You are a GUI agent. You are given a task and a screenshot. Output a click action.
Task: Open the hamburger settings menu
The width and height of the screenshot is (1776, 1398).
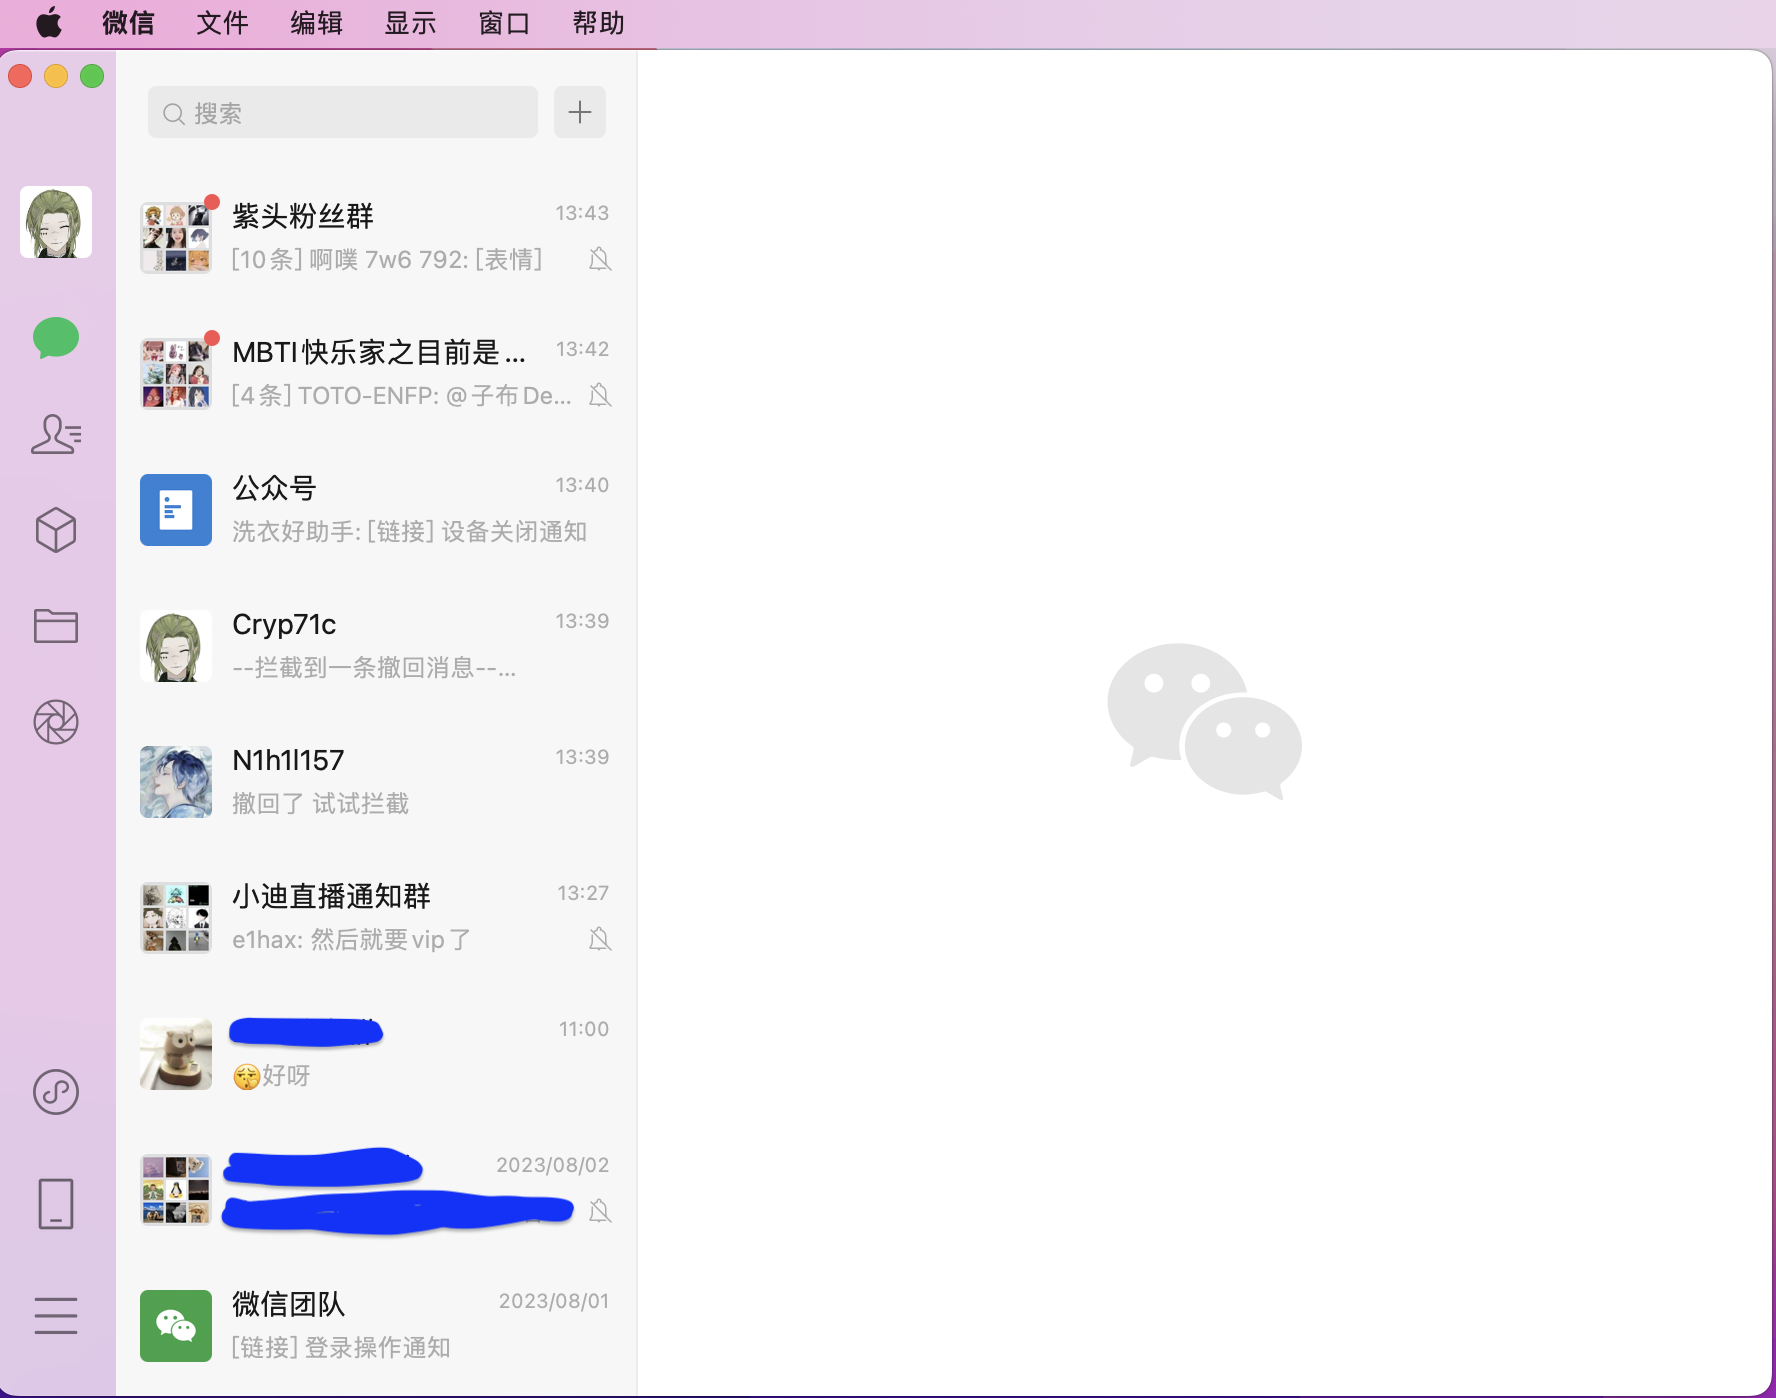(56, 1315)
